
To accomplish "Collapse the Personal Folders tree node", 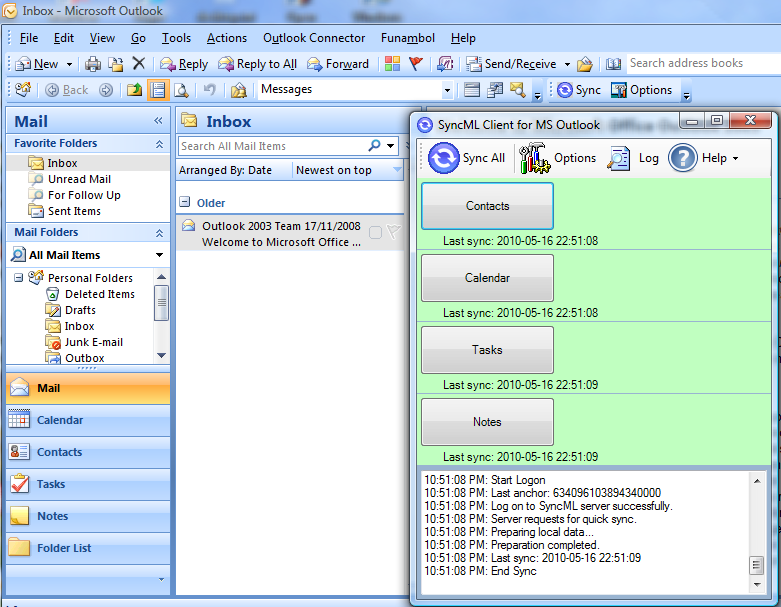I will click(18, 278).
